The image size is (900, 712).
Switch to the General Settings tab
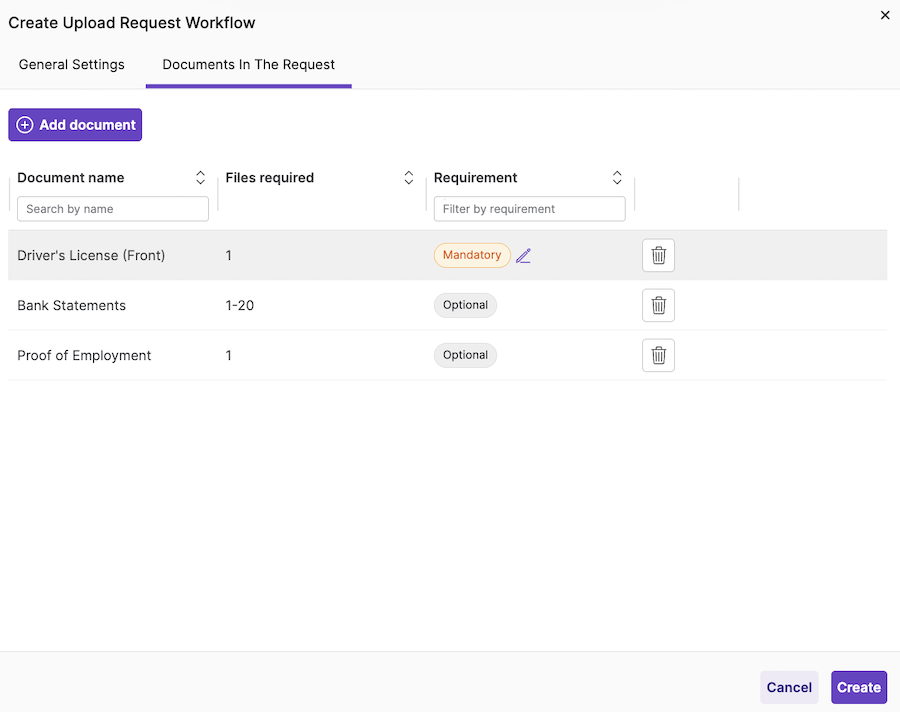click(71, 64)
